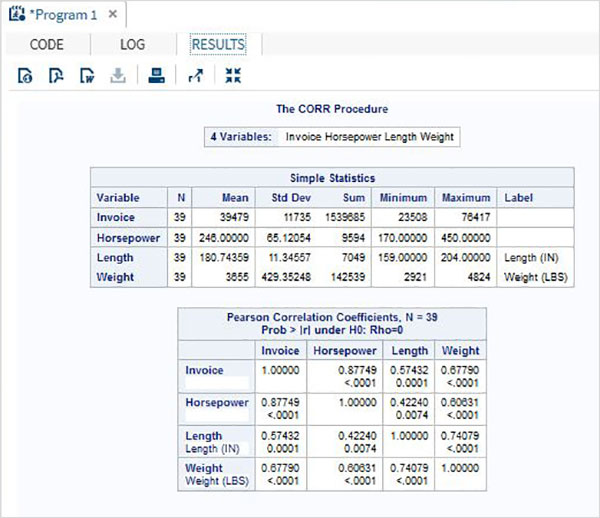The image size is (600, 518).
Task: Click the CORR Procedure title text
Action: (332, 108)
